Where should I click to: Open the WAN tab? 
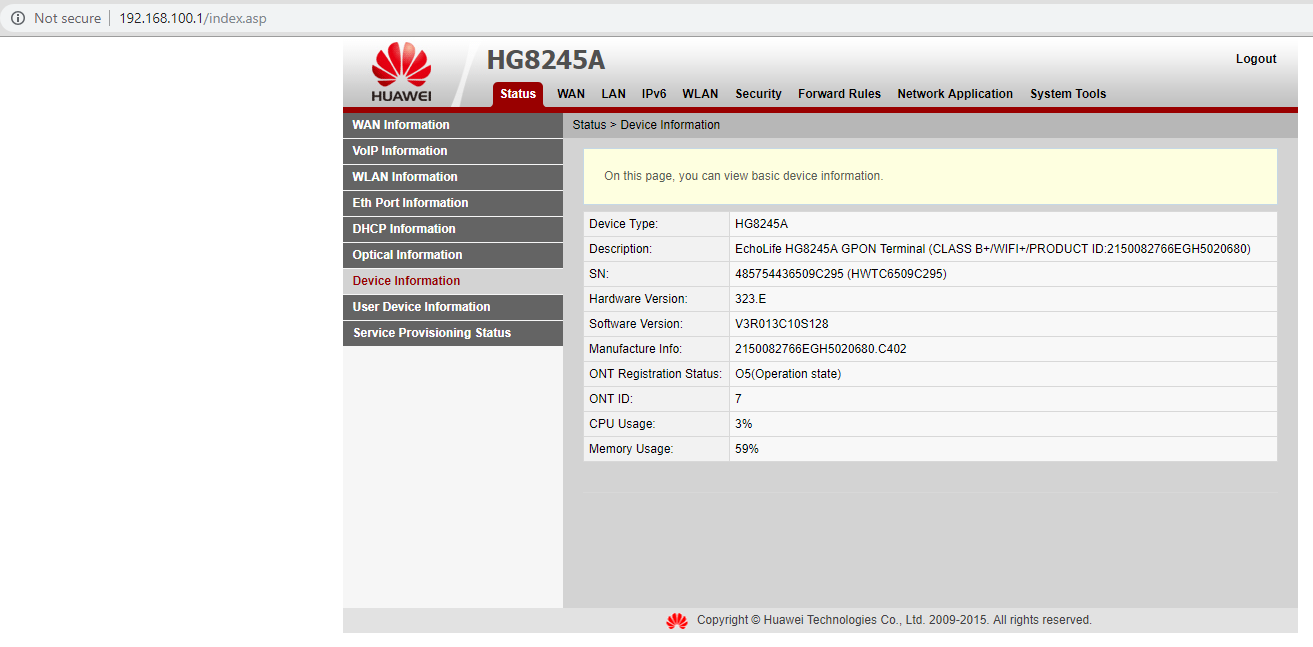click(571, 94)
